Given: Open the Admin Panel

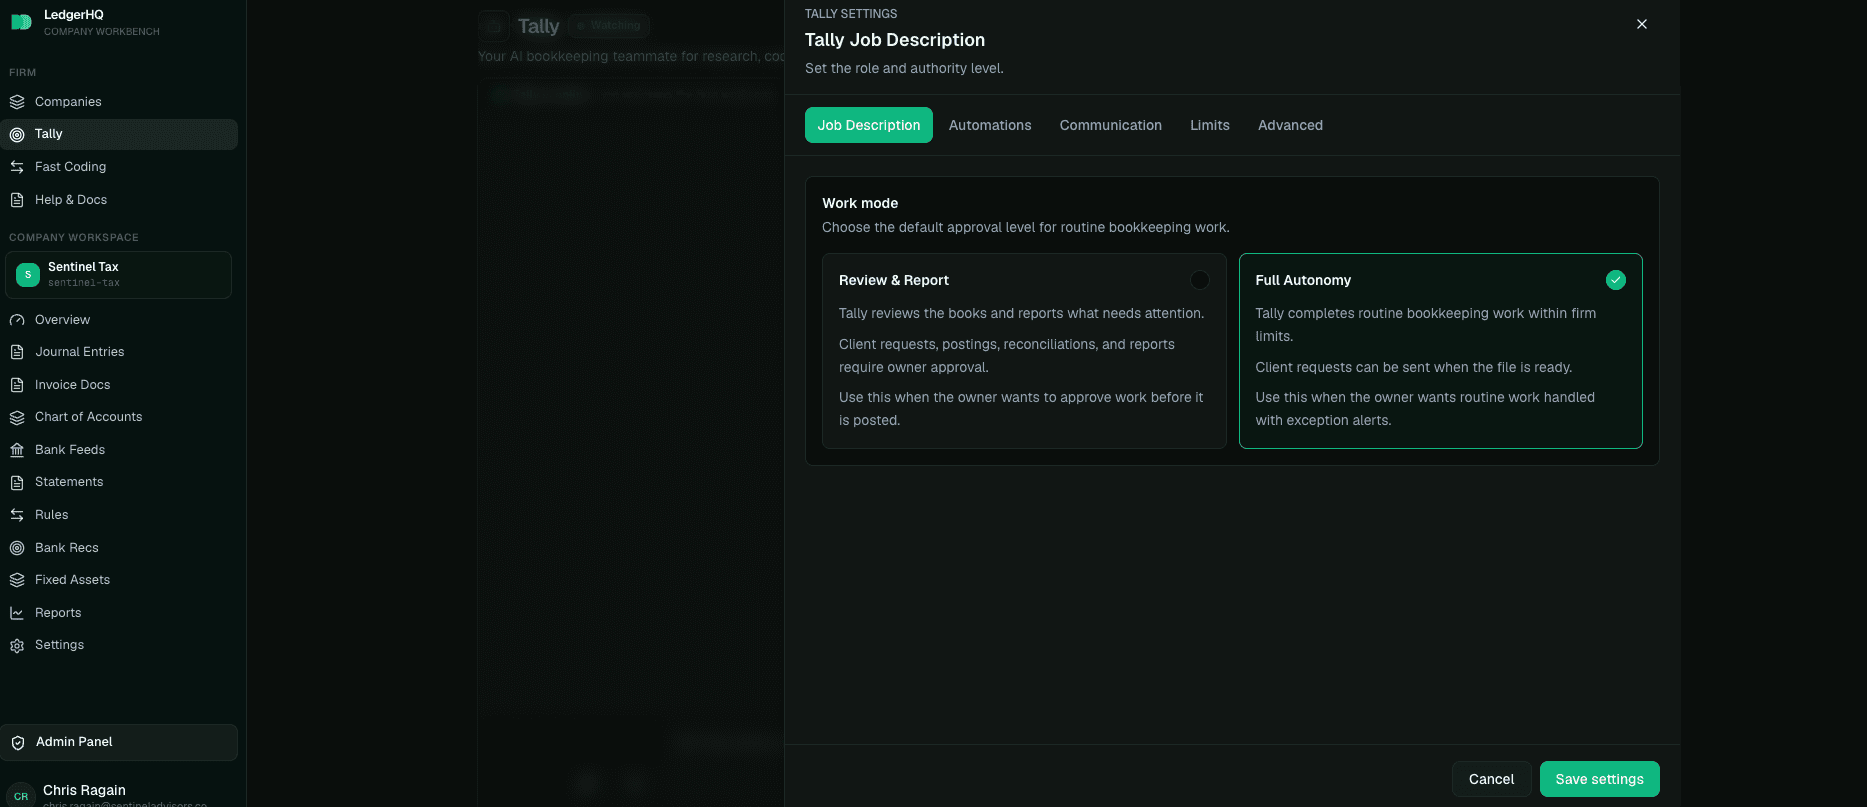Looking at the screenshot, I should pyautogui.click(x=119, y=742).
